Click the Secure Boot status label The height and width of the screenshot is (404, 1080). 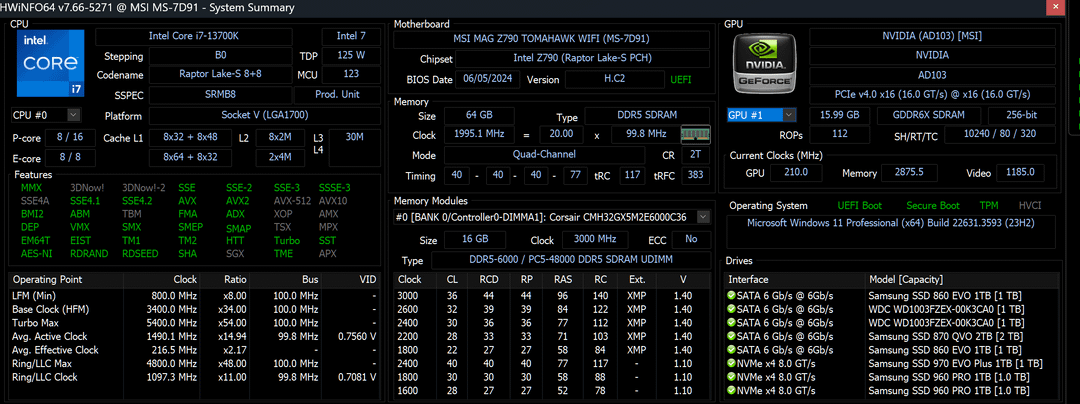933,206
